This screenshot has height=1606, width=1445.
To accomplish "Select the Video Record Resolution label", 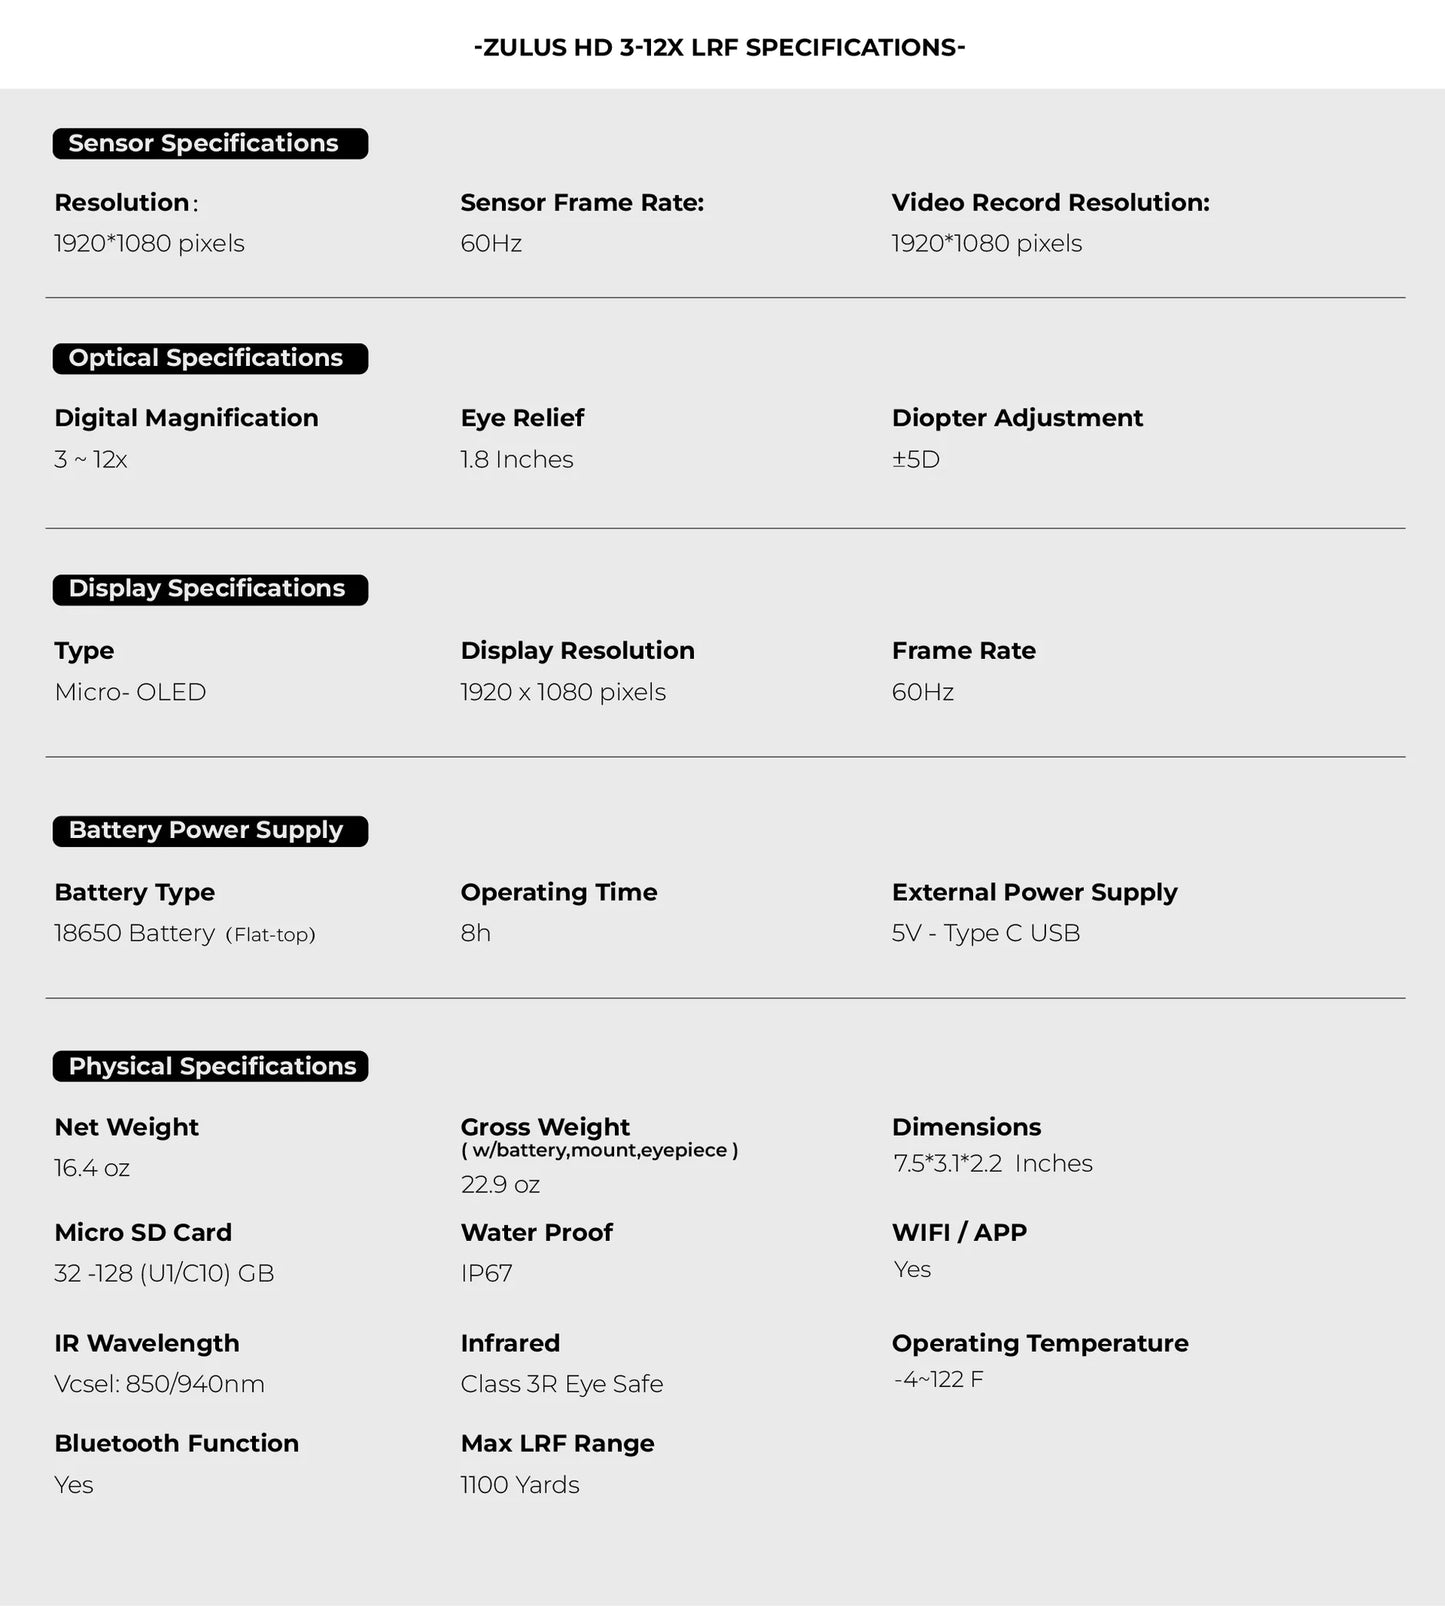I will (x=1050, y=203).
